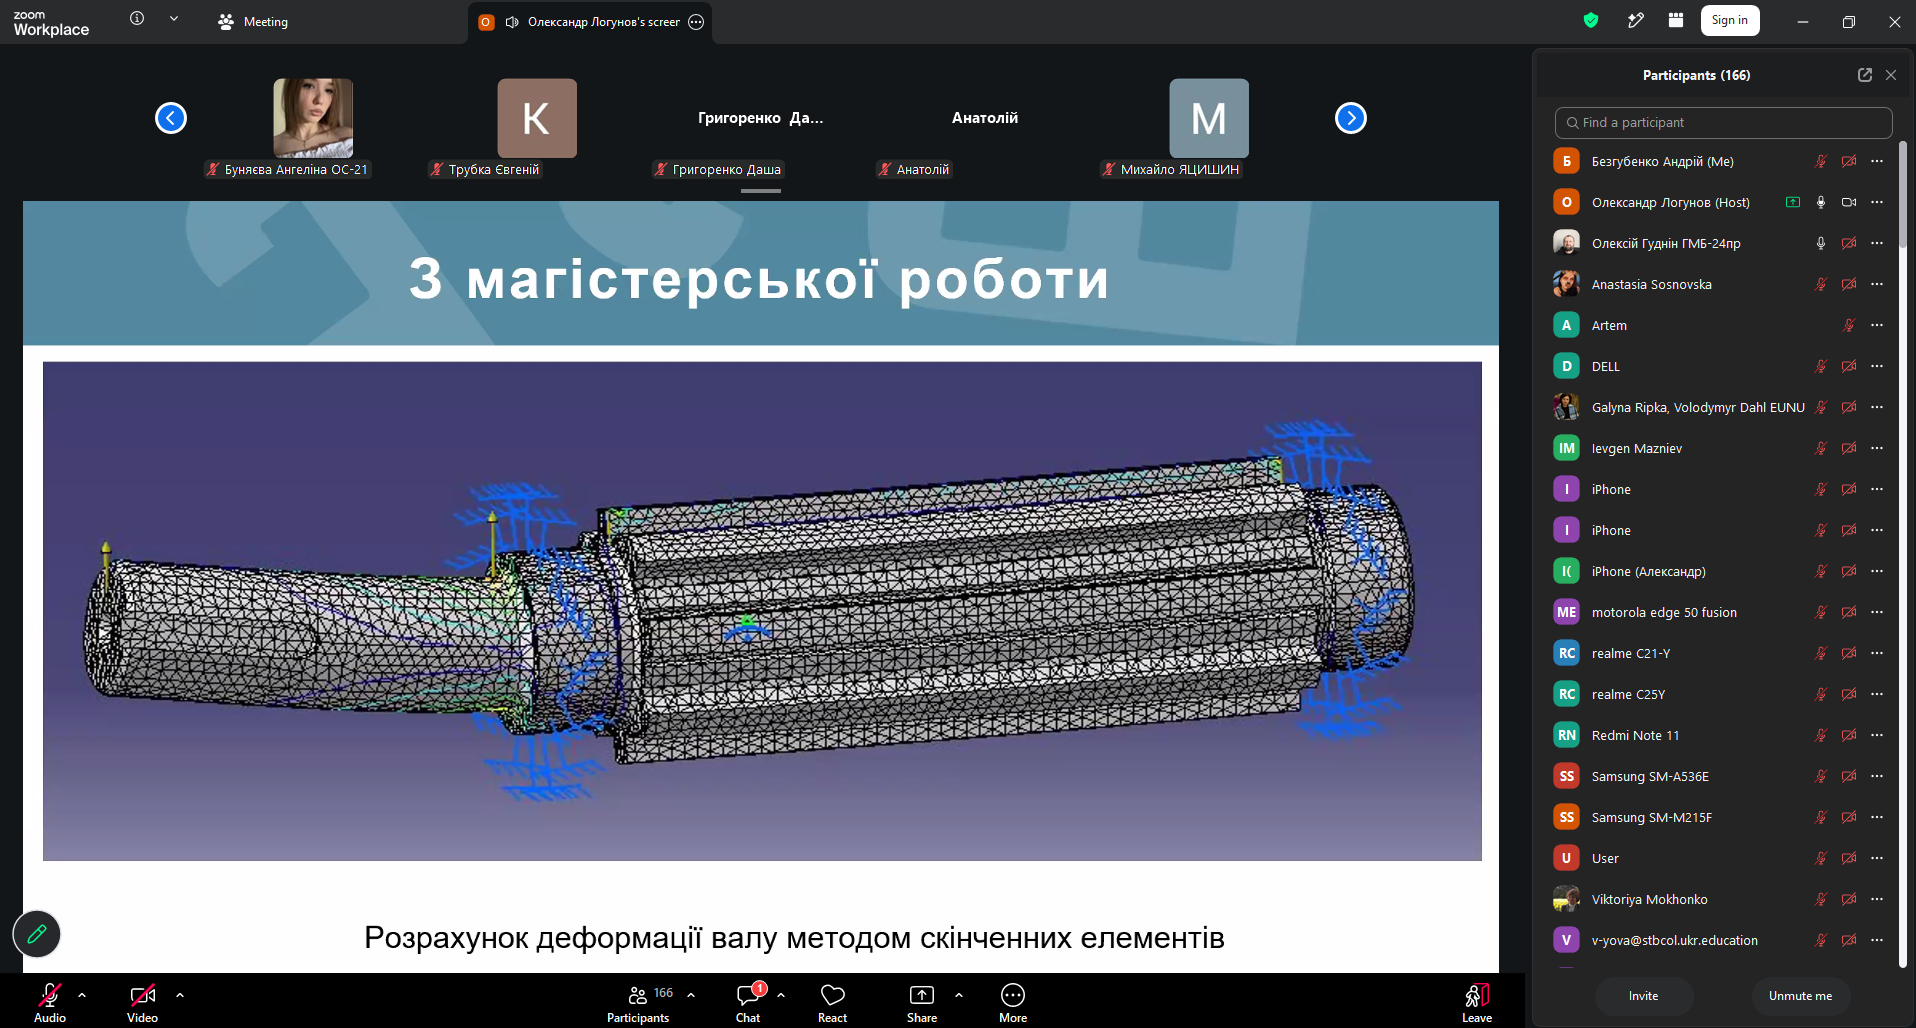The image size is (1916, 1028).
Task: Open meeting info icon in title bar
Action: pyautogui.click(x=137, y=18)
